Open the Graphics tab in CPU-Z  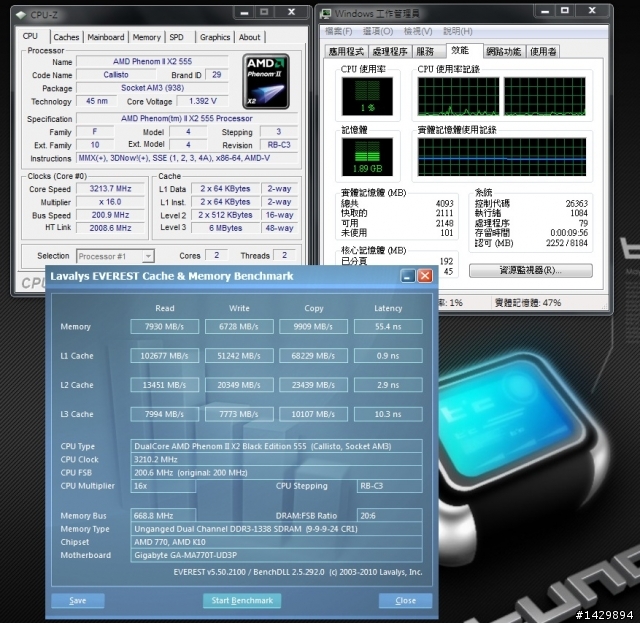[x=215, y=37]
